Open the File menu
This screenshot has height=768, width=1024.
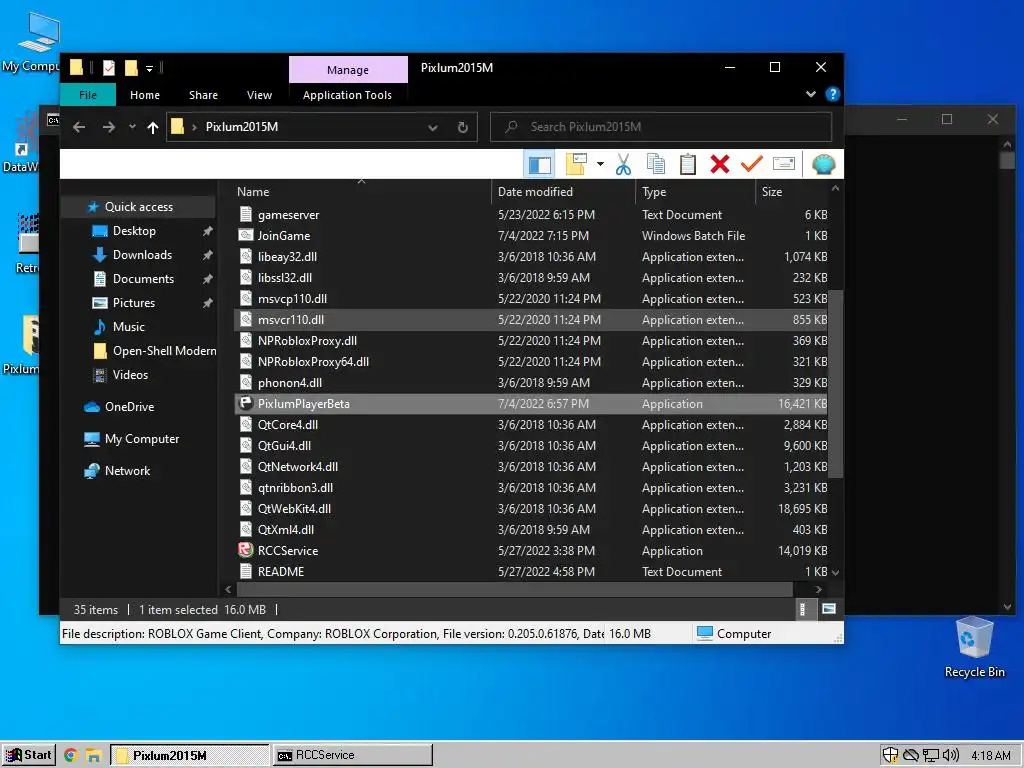pos(88,95)
